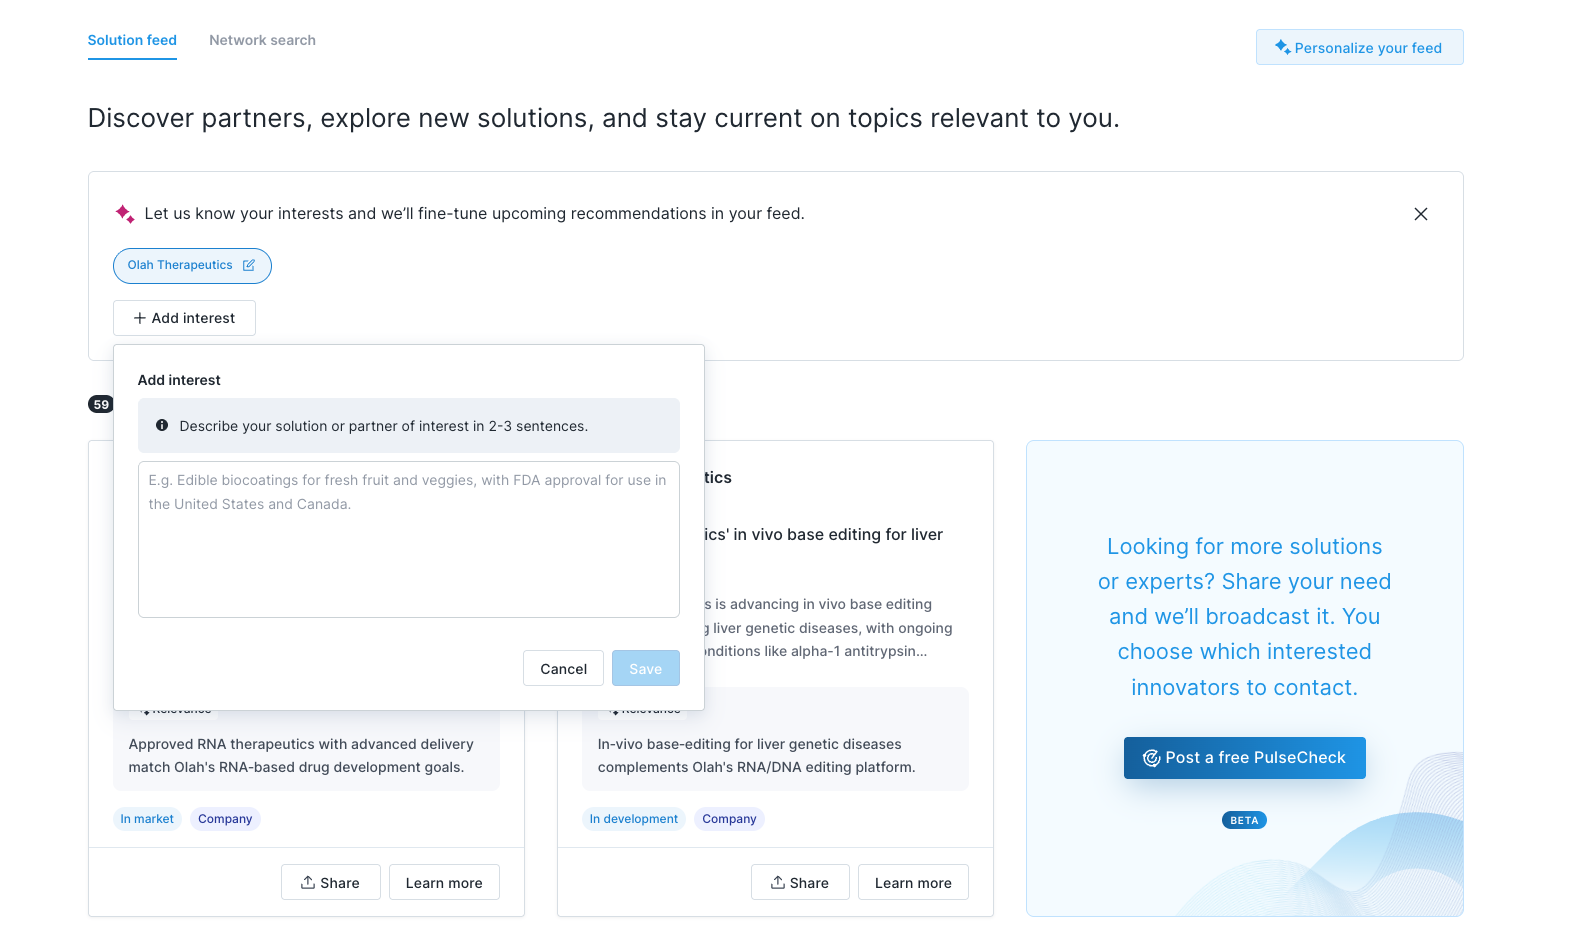
Task: Click the sparkle icon in Personalize your feed button
Action: pyautogui.click(x=1283, y=47)
